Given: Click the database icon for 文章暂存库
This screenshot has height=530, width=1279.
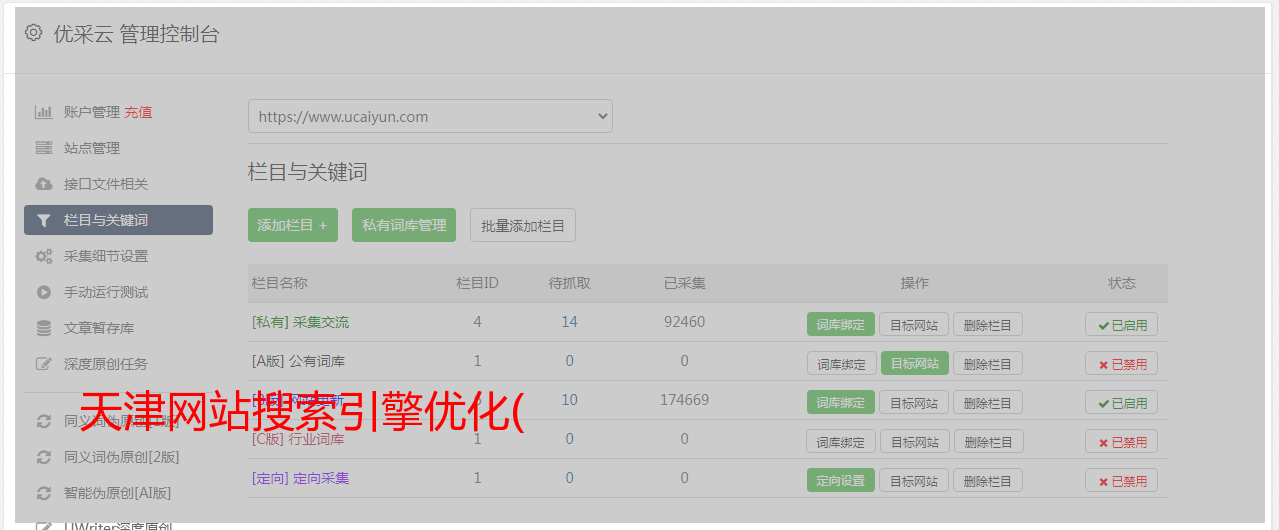Looking at the screenshot, I should (43, 328).
